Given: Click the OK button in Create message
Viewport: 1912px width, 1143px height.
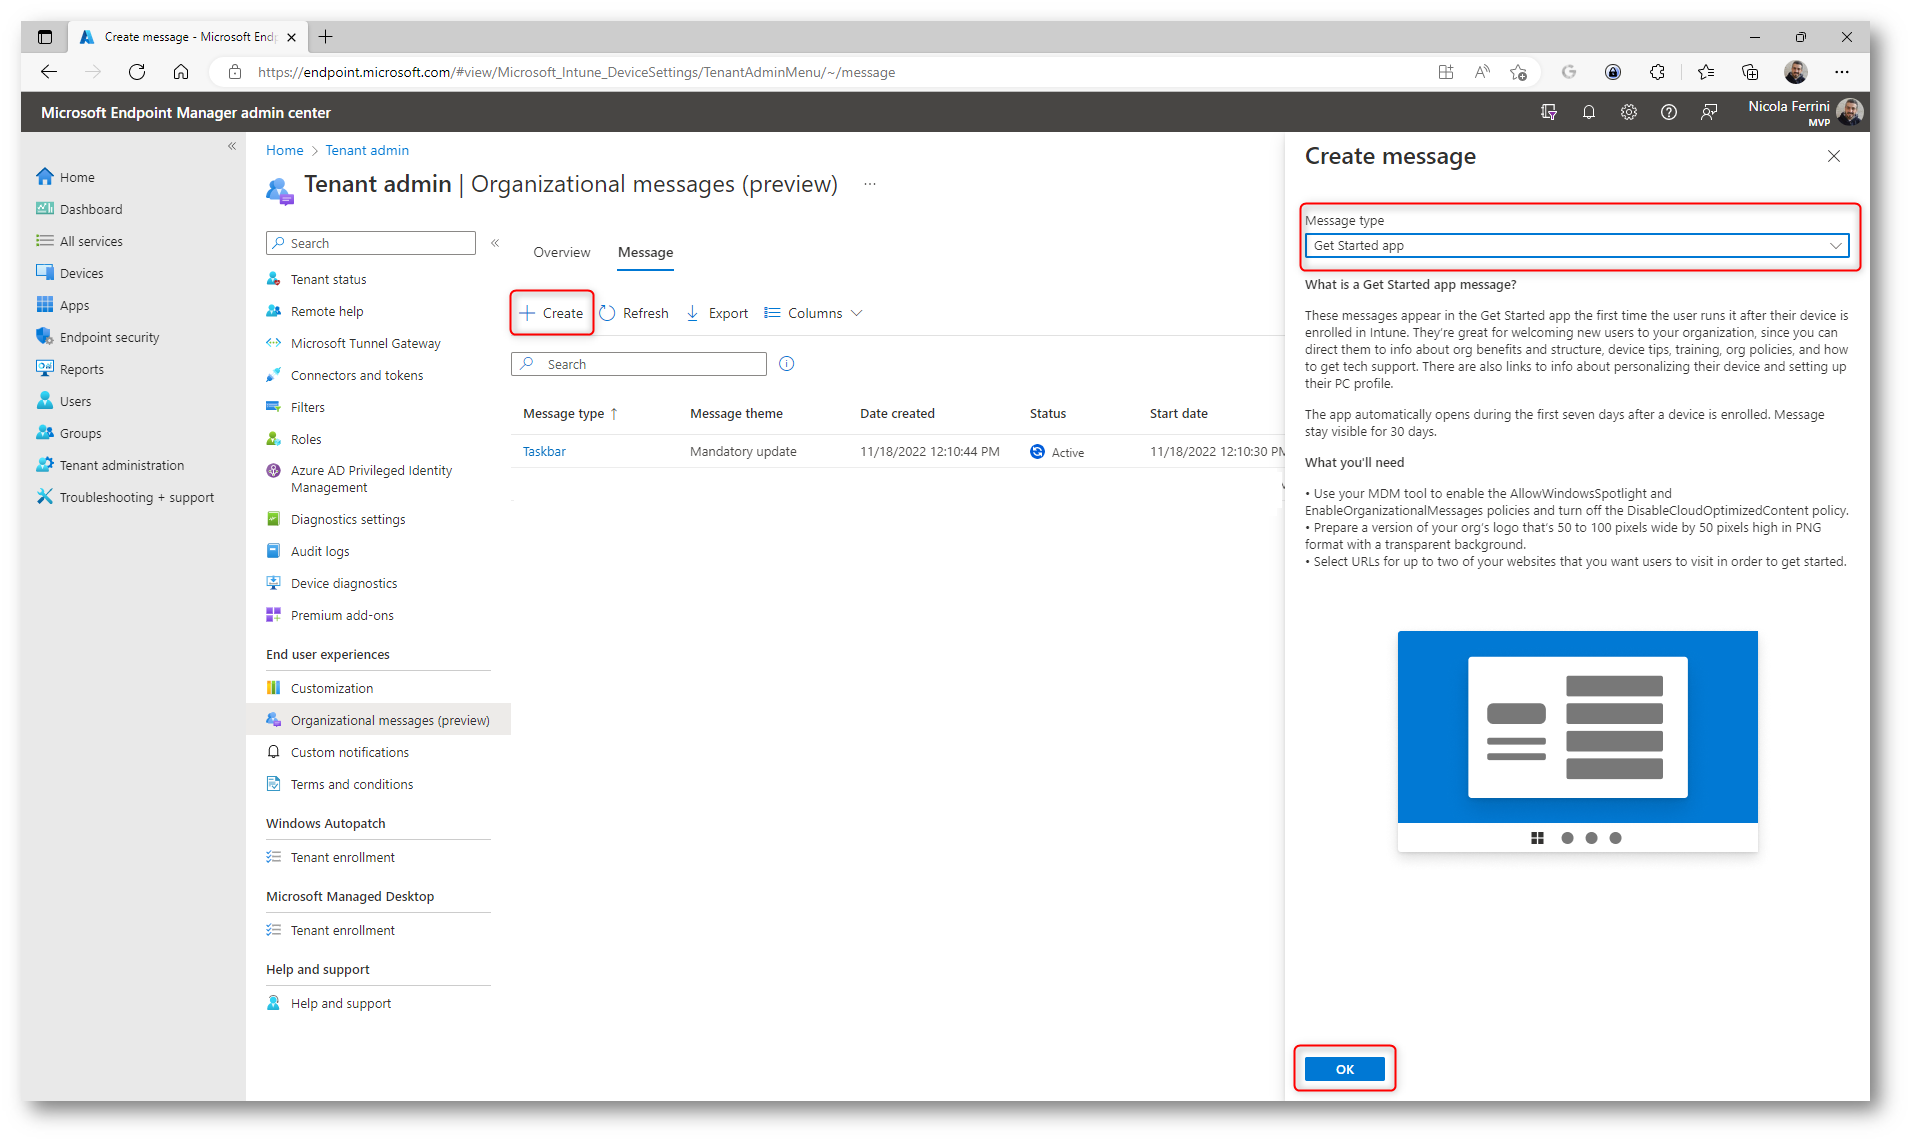Looking at the screenshot, I should pyautogui.click(x=1344, y=1069).
